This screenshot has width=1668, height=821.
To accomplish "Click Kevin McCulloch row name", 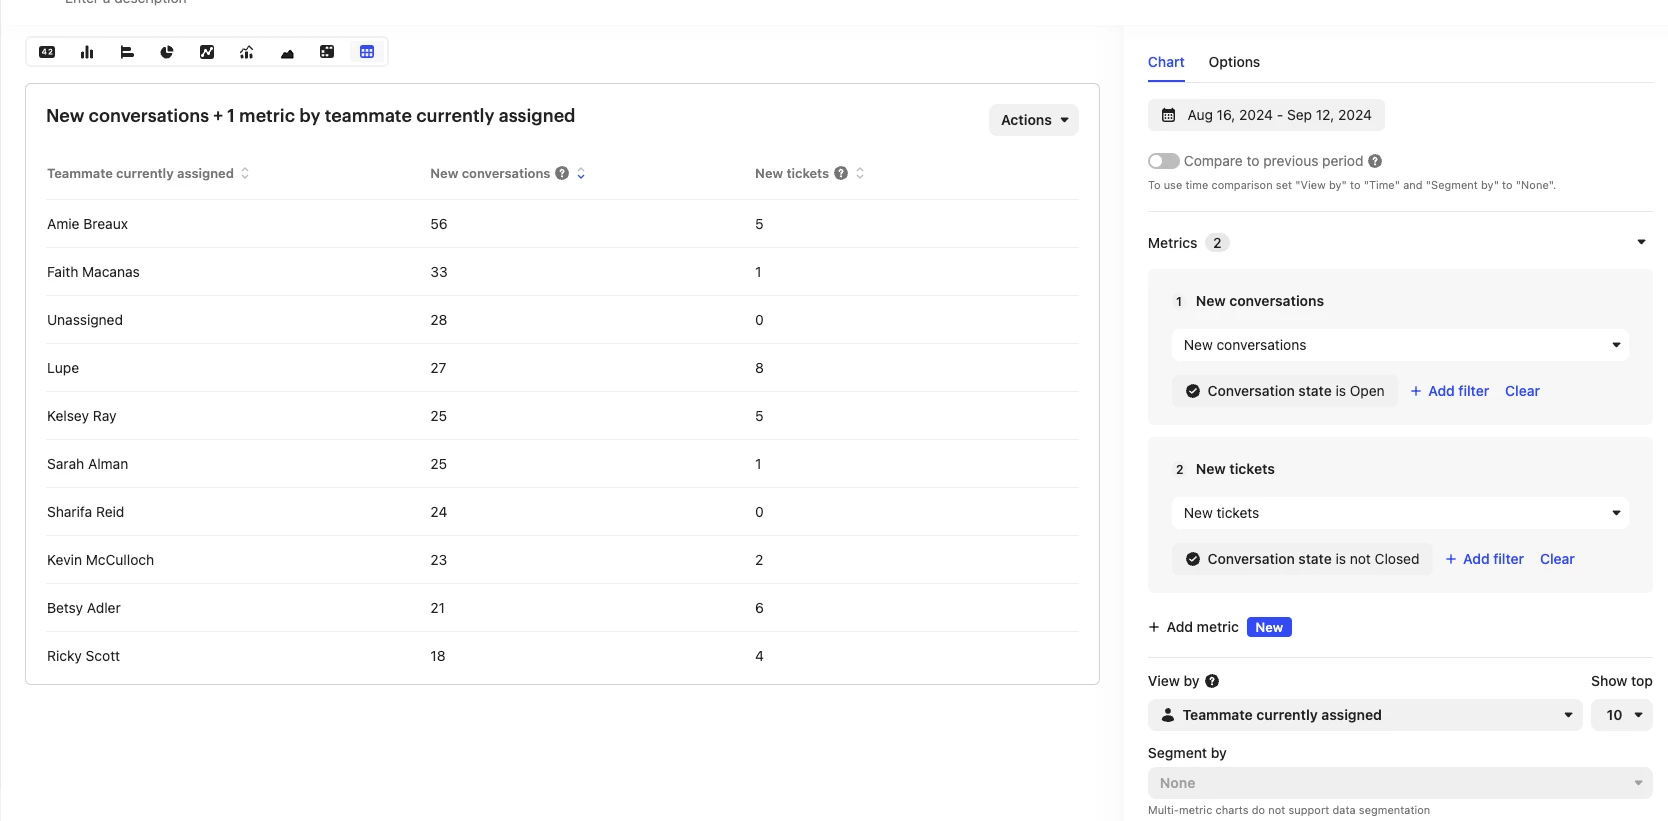I will tap(101, 560).
